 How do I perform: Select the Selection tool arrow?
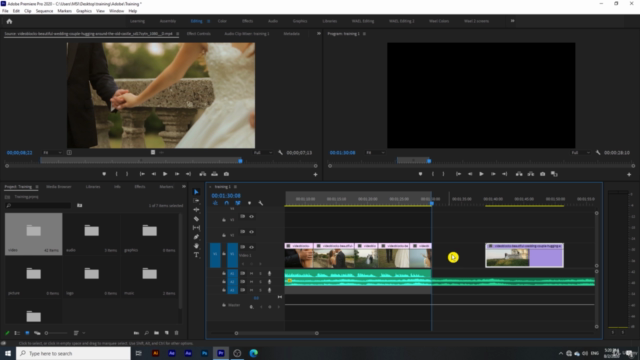point(196,192)
